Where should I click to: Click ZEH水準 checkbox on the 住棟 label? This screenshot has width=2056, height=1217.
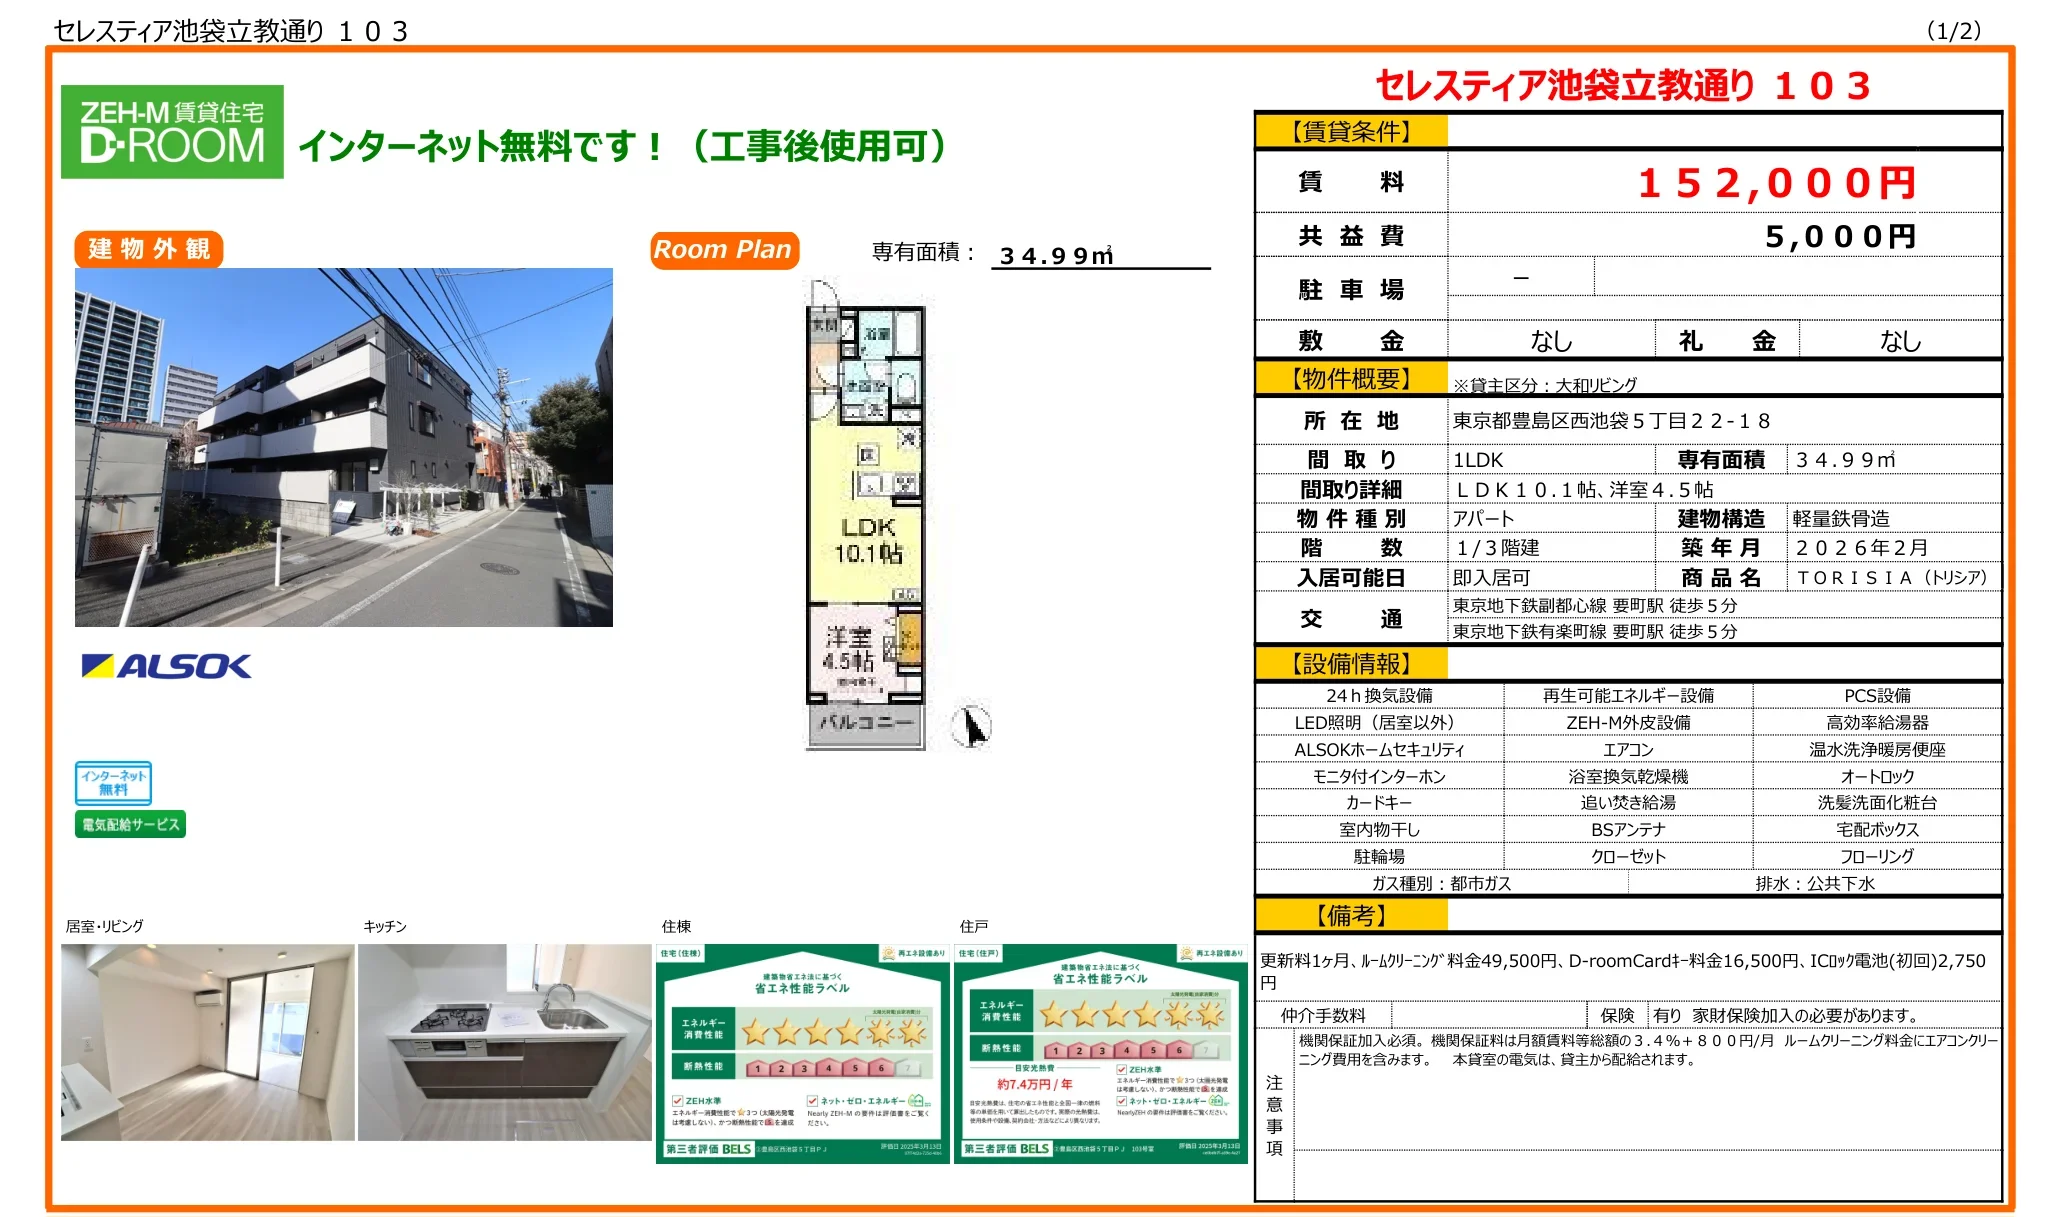pyautogui.click(x=678, y=1100)
